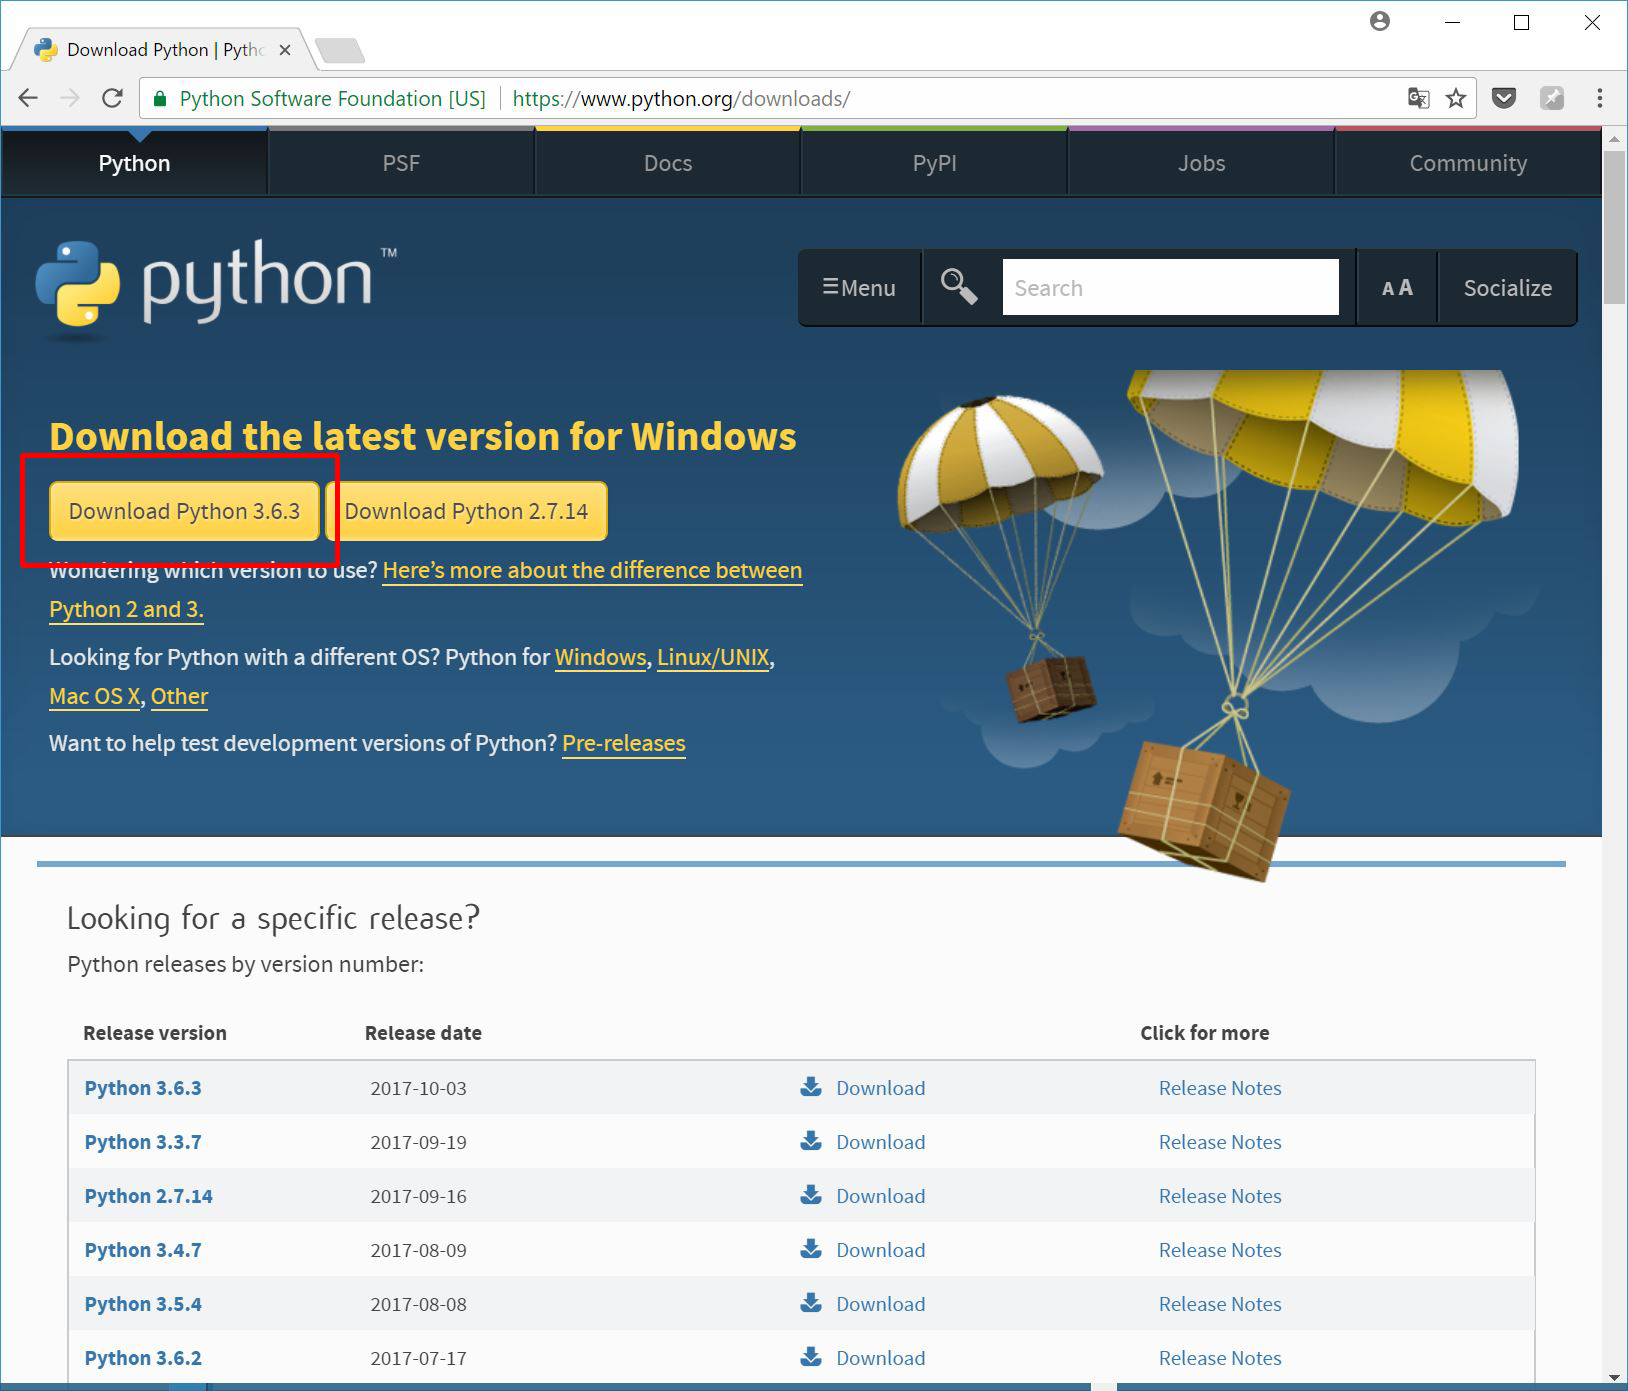This screenshot has width=1628, height=1391.
Task: Click the 'Looking for a specific release?' heading
Action: [x=273, y=918]
